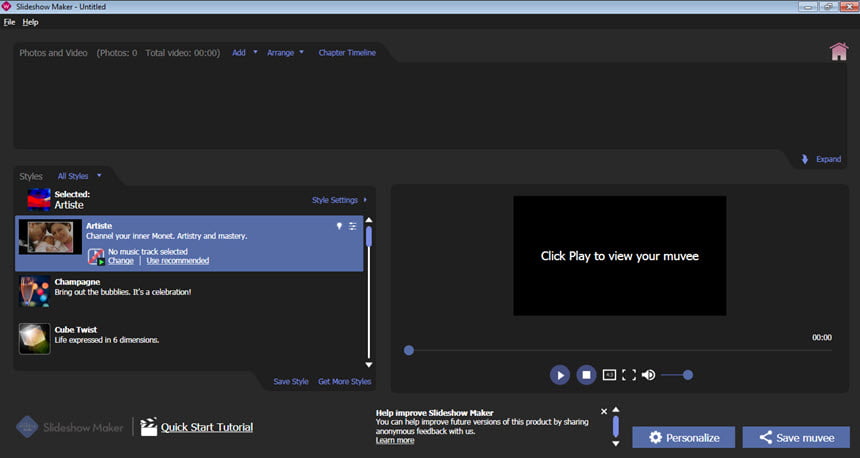Mute the speaker volume icon
Image resolution: width=860 pixels, height=458 pixels.
click(648, 375)
